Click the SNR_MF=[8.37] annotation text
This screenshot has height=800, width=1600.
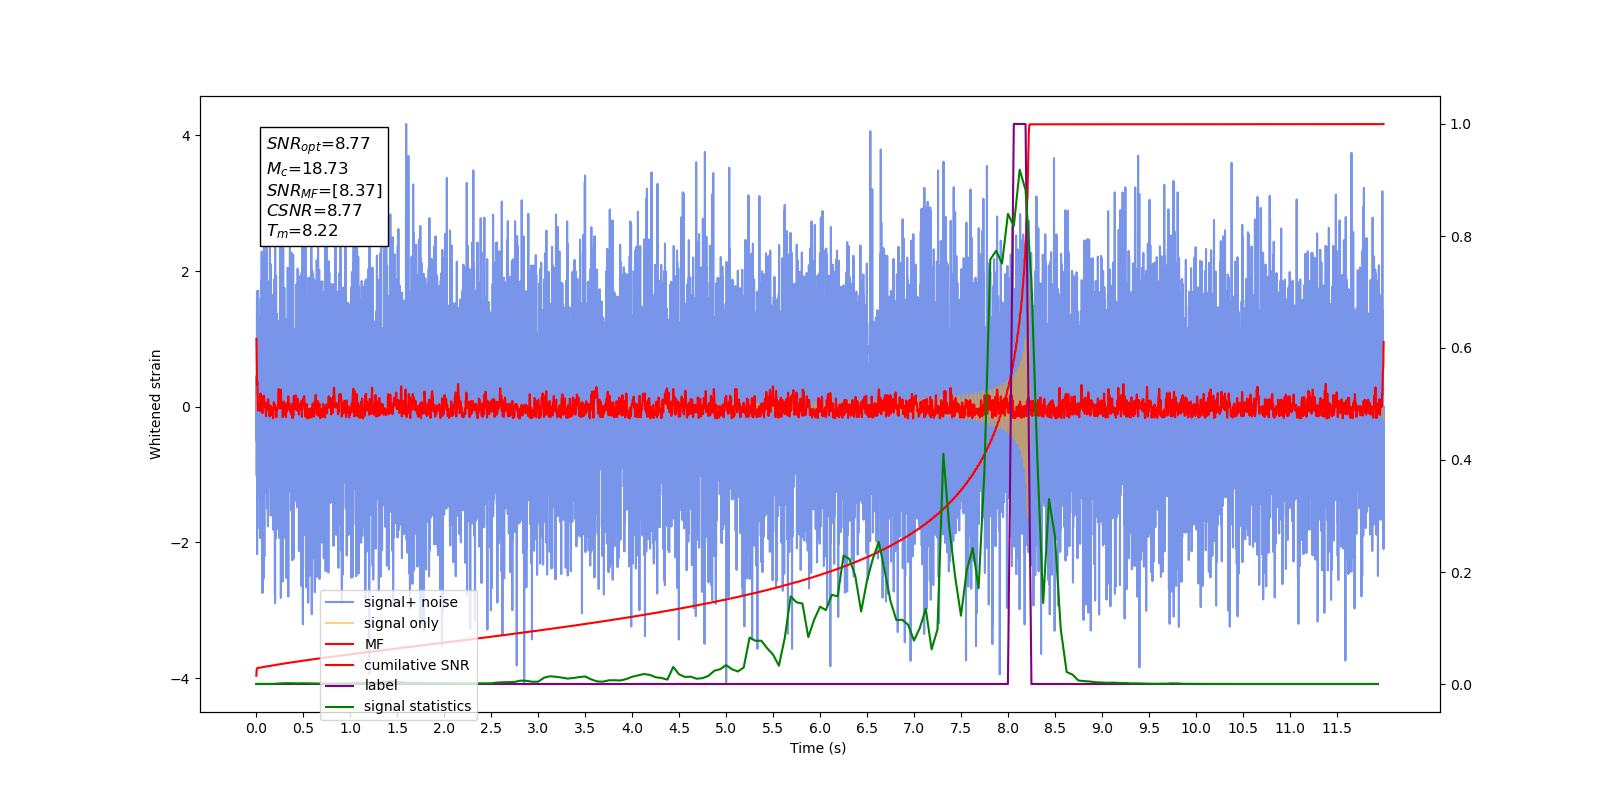point(324,190)
